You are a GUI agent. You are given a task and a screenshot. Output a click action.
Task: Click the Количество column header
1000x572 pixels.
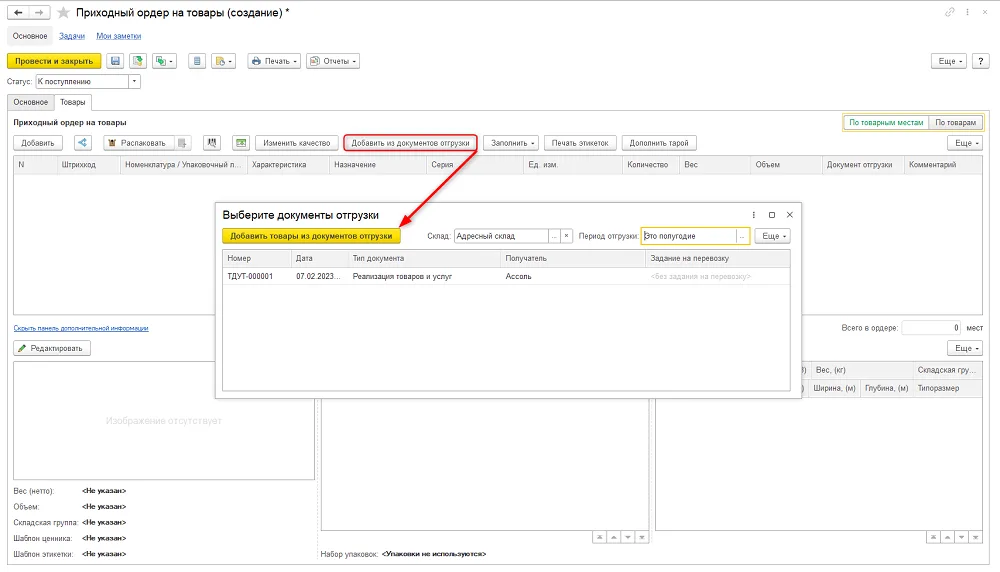651,165
